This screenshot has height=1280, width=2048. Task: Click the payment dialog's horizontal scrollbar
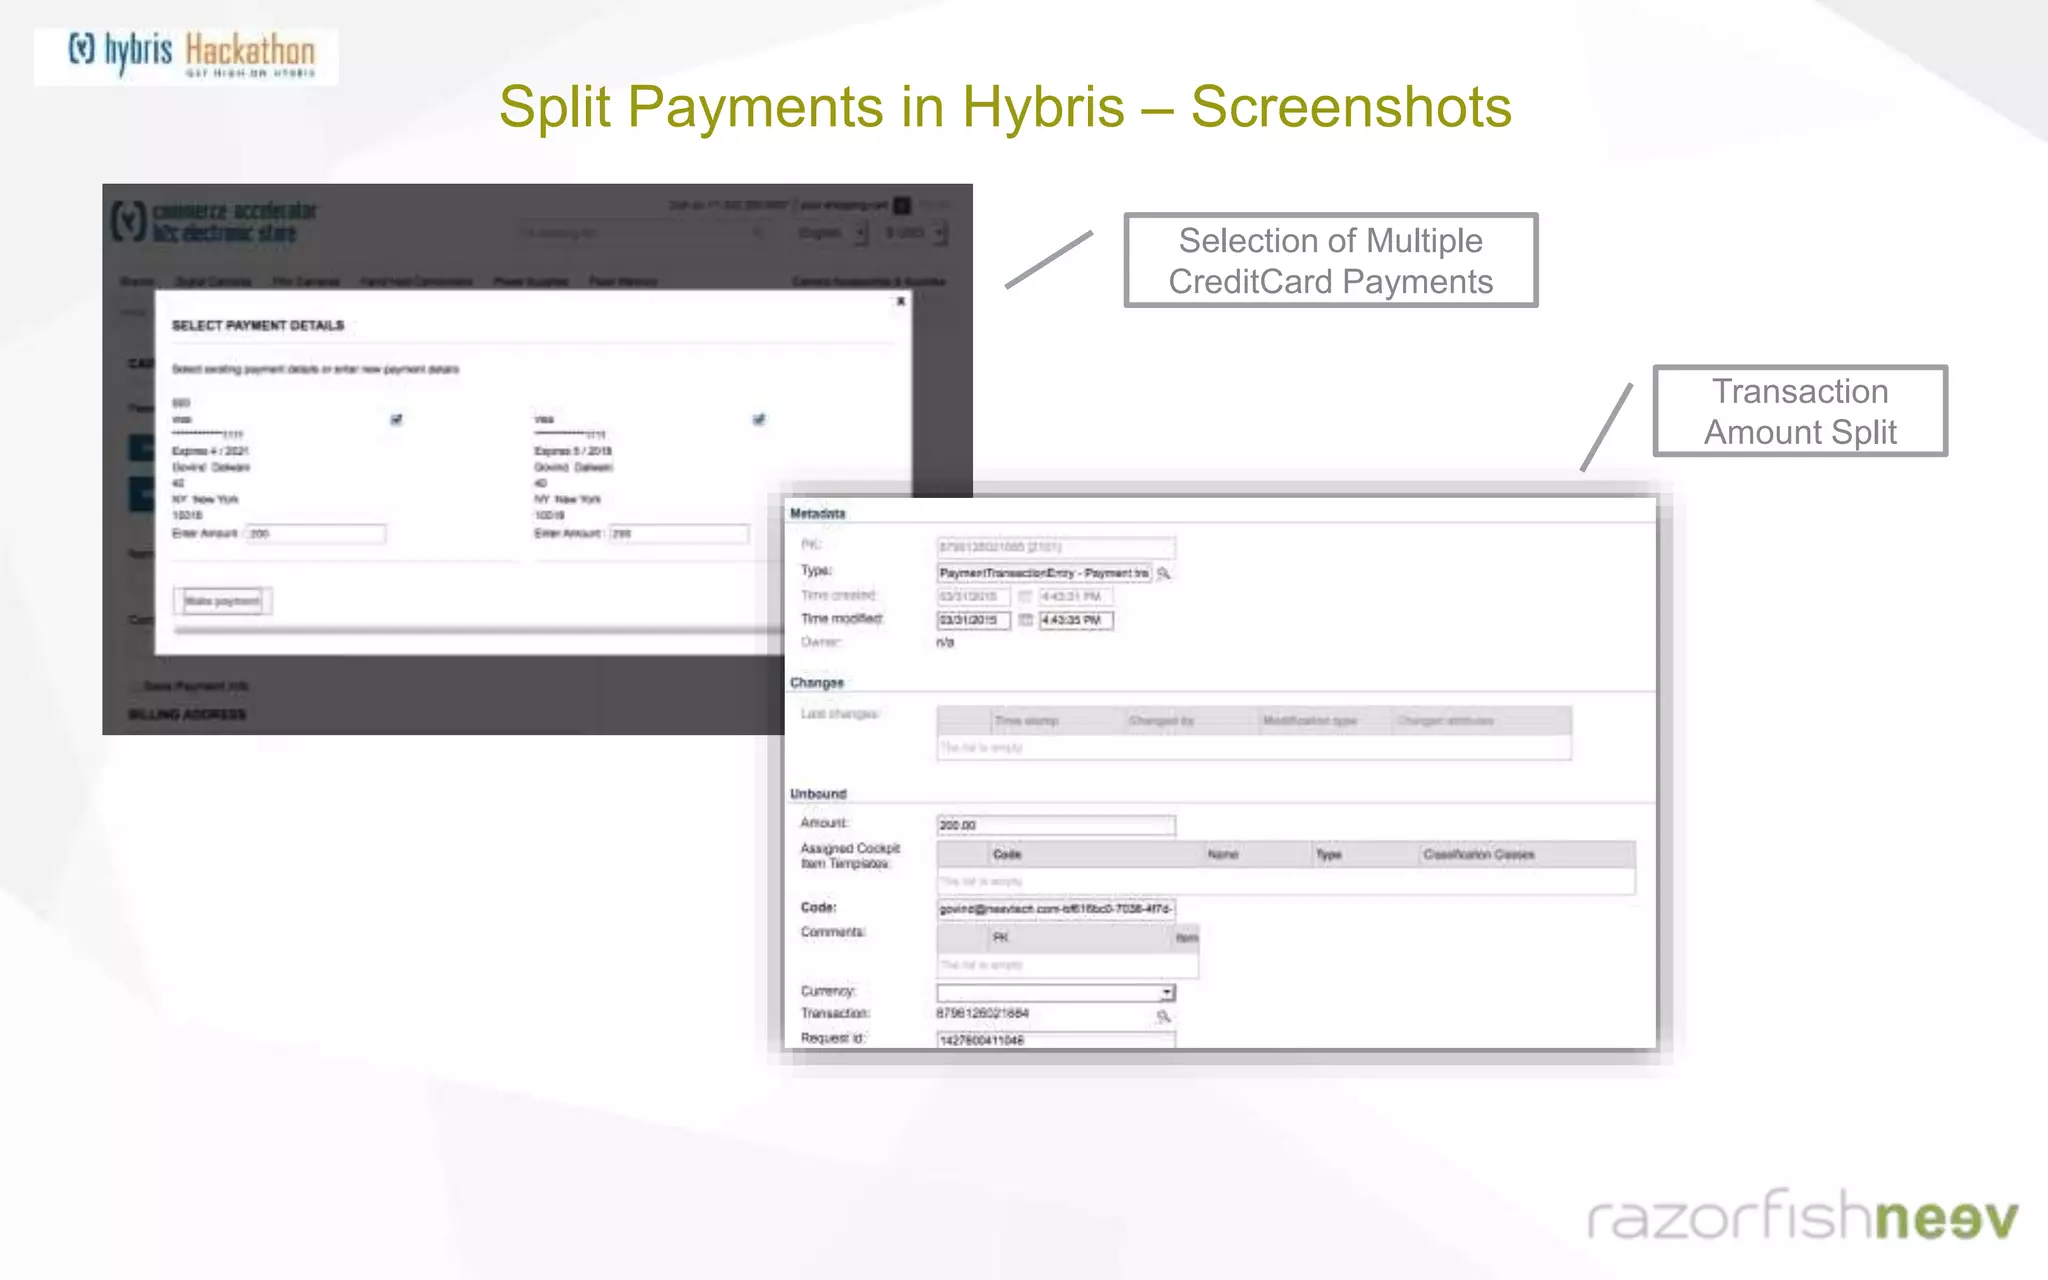pos(478,630)
